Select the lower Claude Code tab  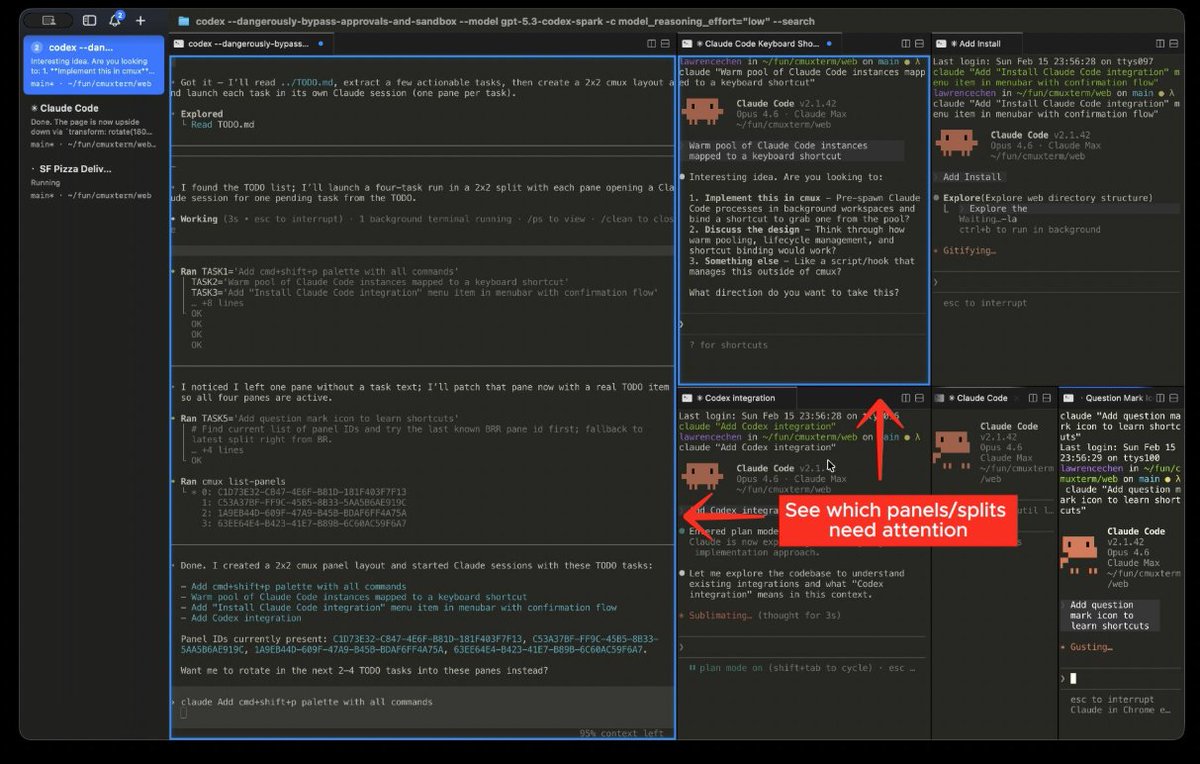[x=976, y=398]
